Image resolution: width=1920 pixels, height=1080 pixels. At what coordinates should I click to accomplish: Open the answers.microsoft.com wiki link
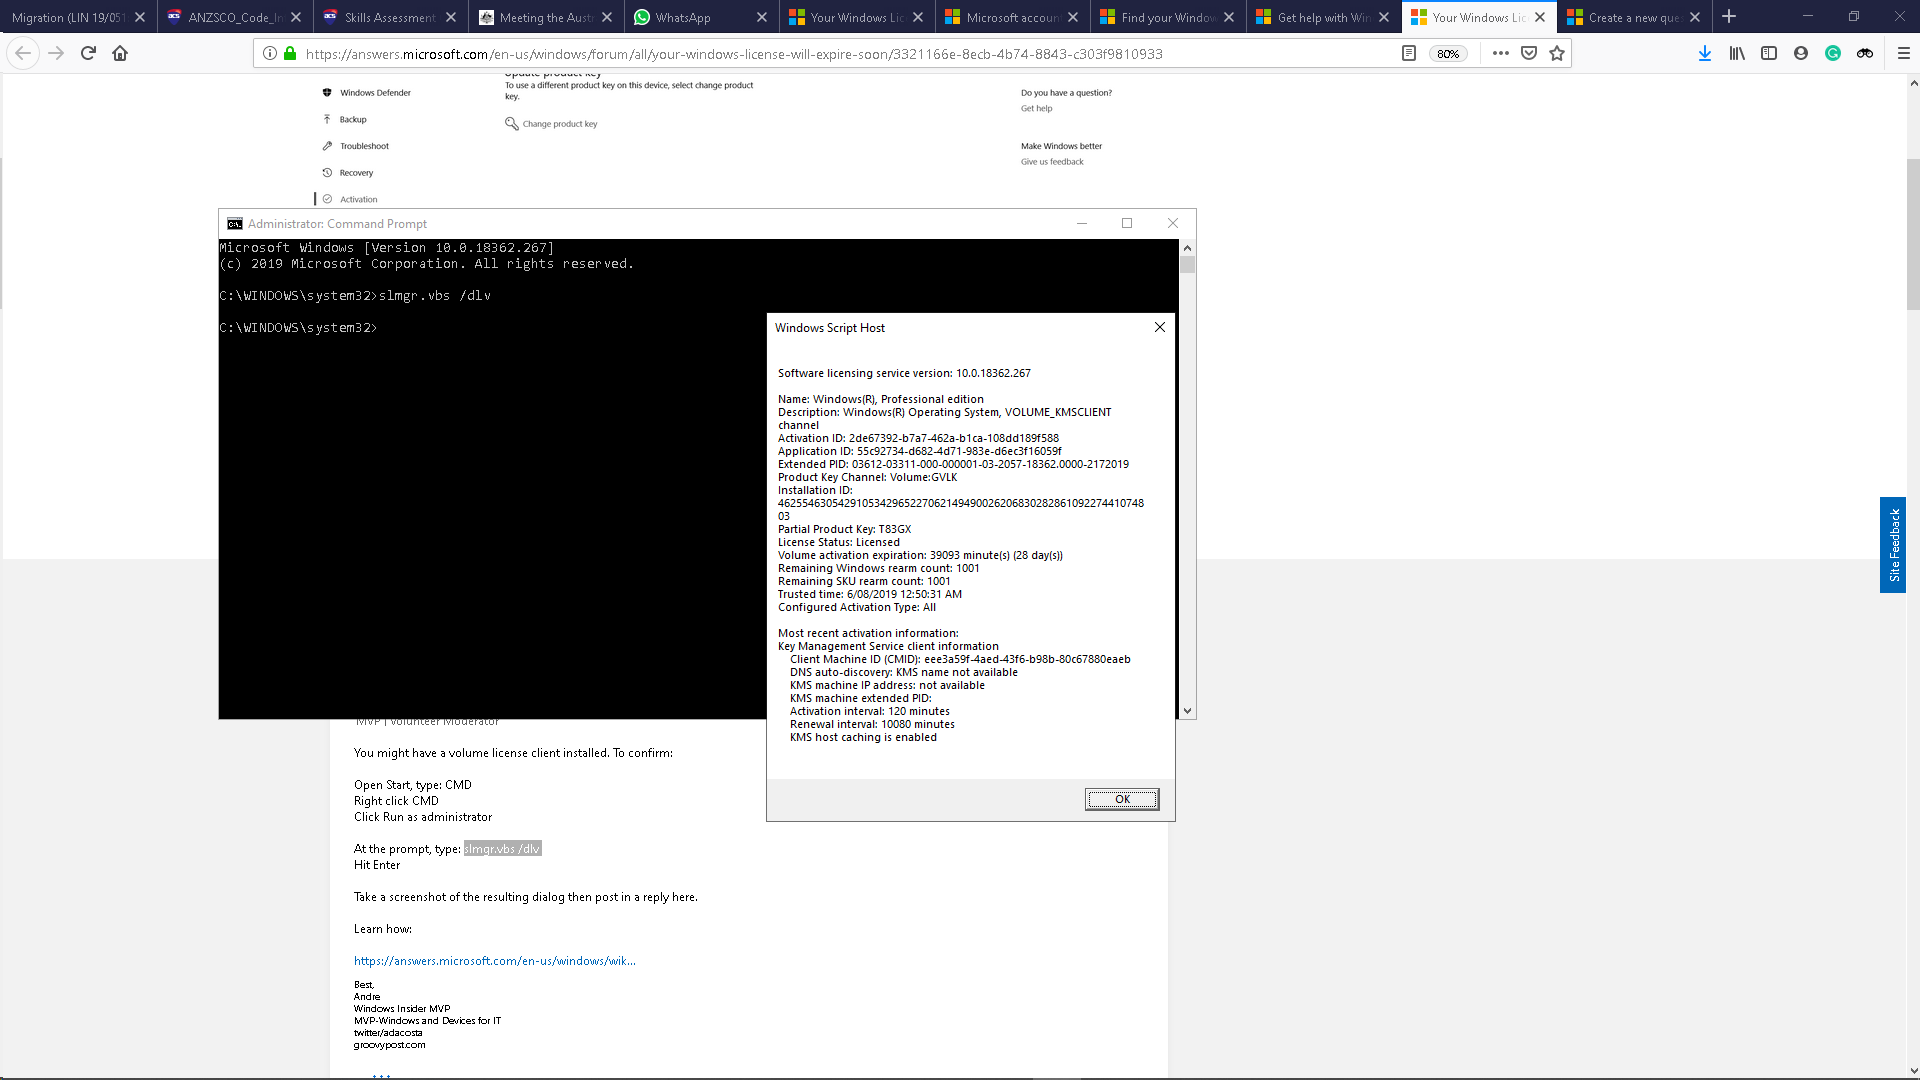(x=494, y=961)
